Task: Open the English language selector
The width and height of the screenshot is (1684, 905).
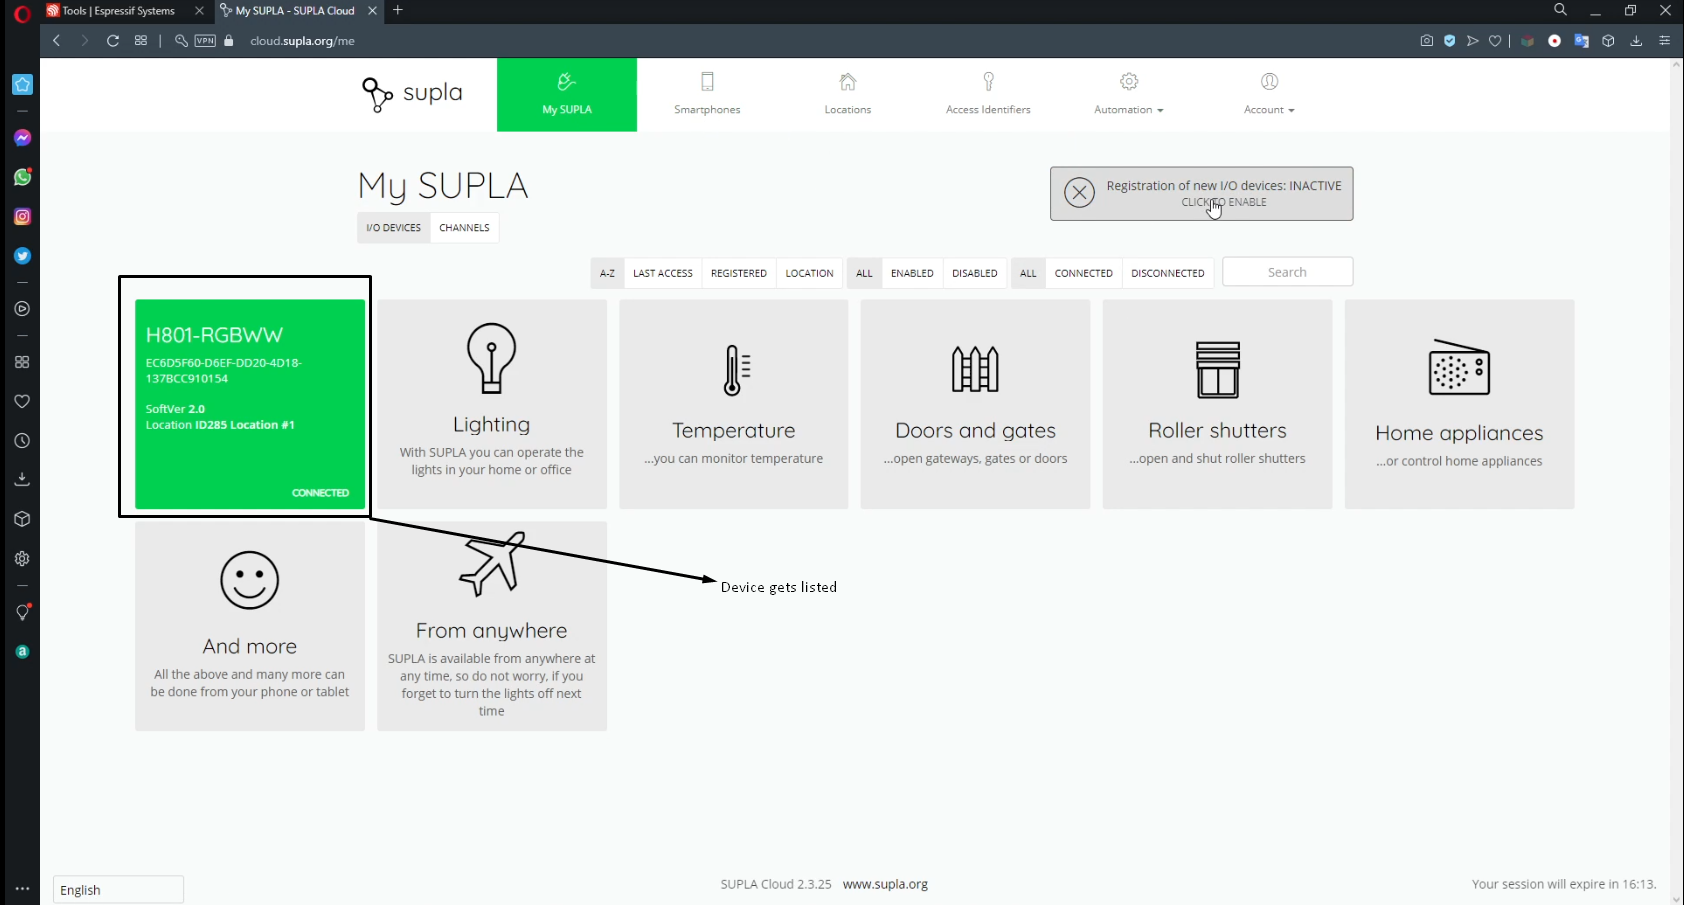Action: coord(118,890)
